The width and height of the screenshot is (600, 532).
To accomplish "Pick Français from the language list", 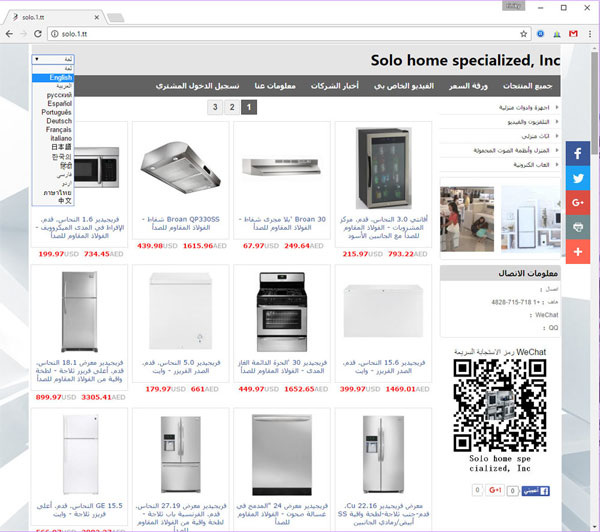I will click(53, 130).
